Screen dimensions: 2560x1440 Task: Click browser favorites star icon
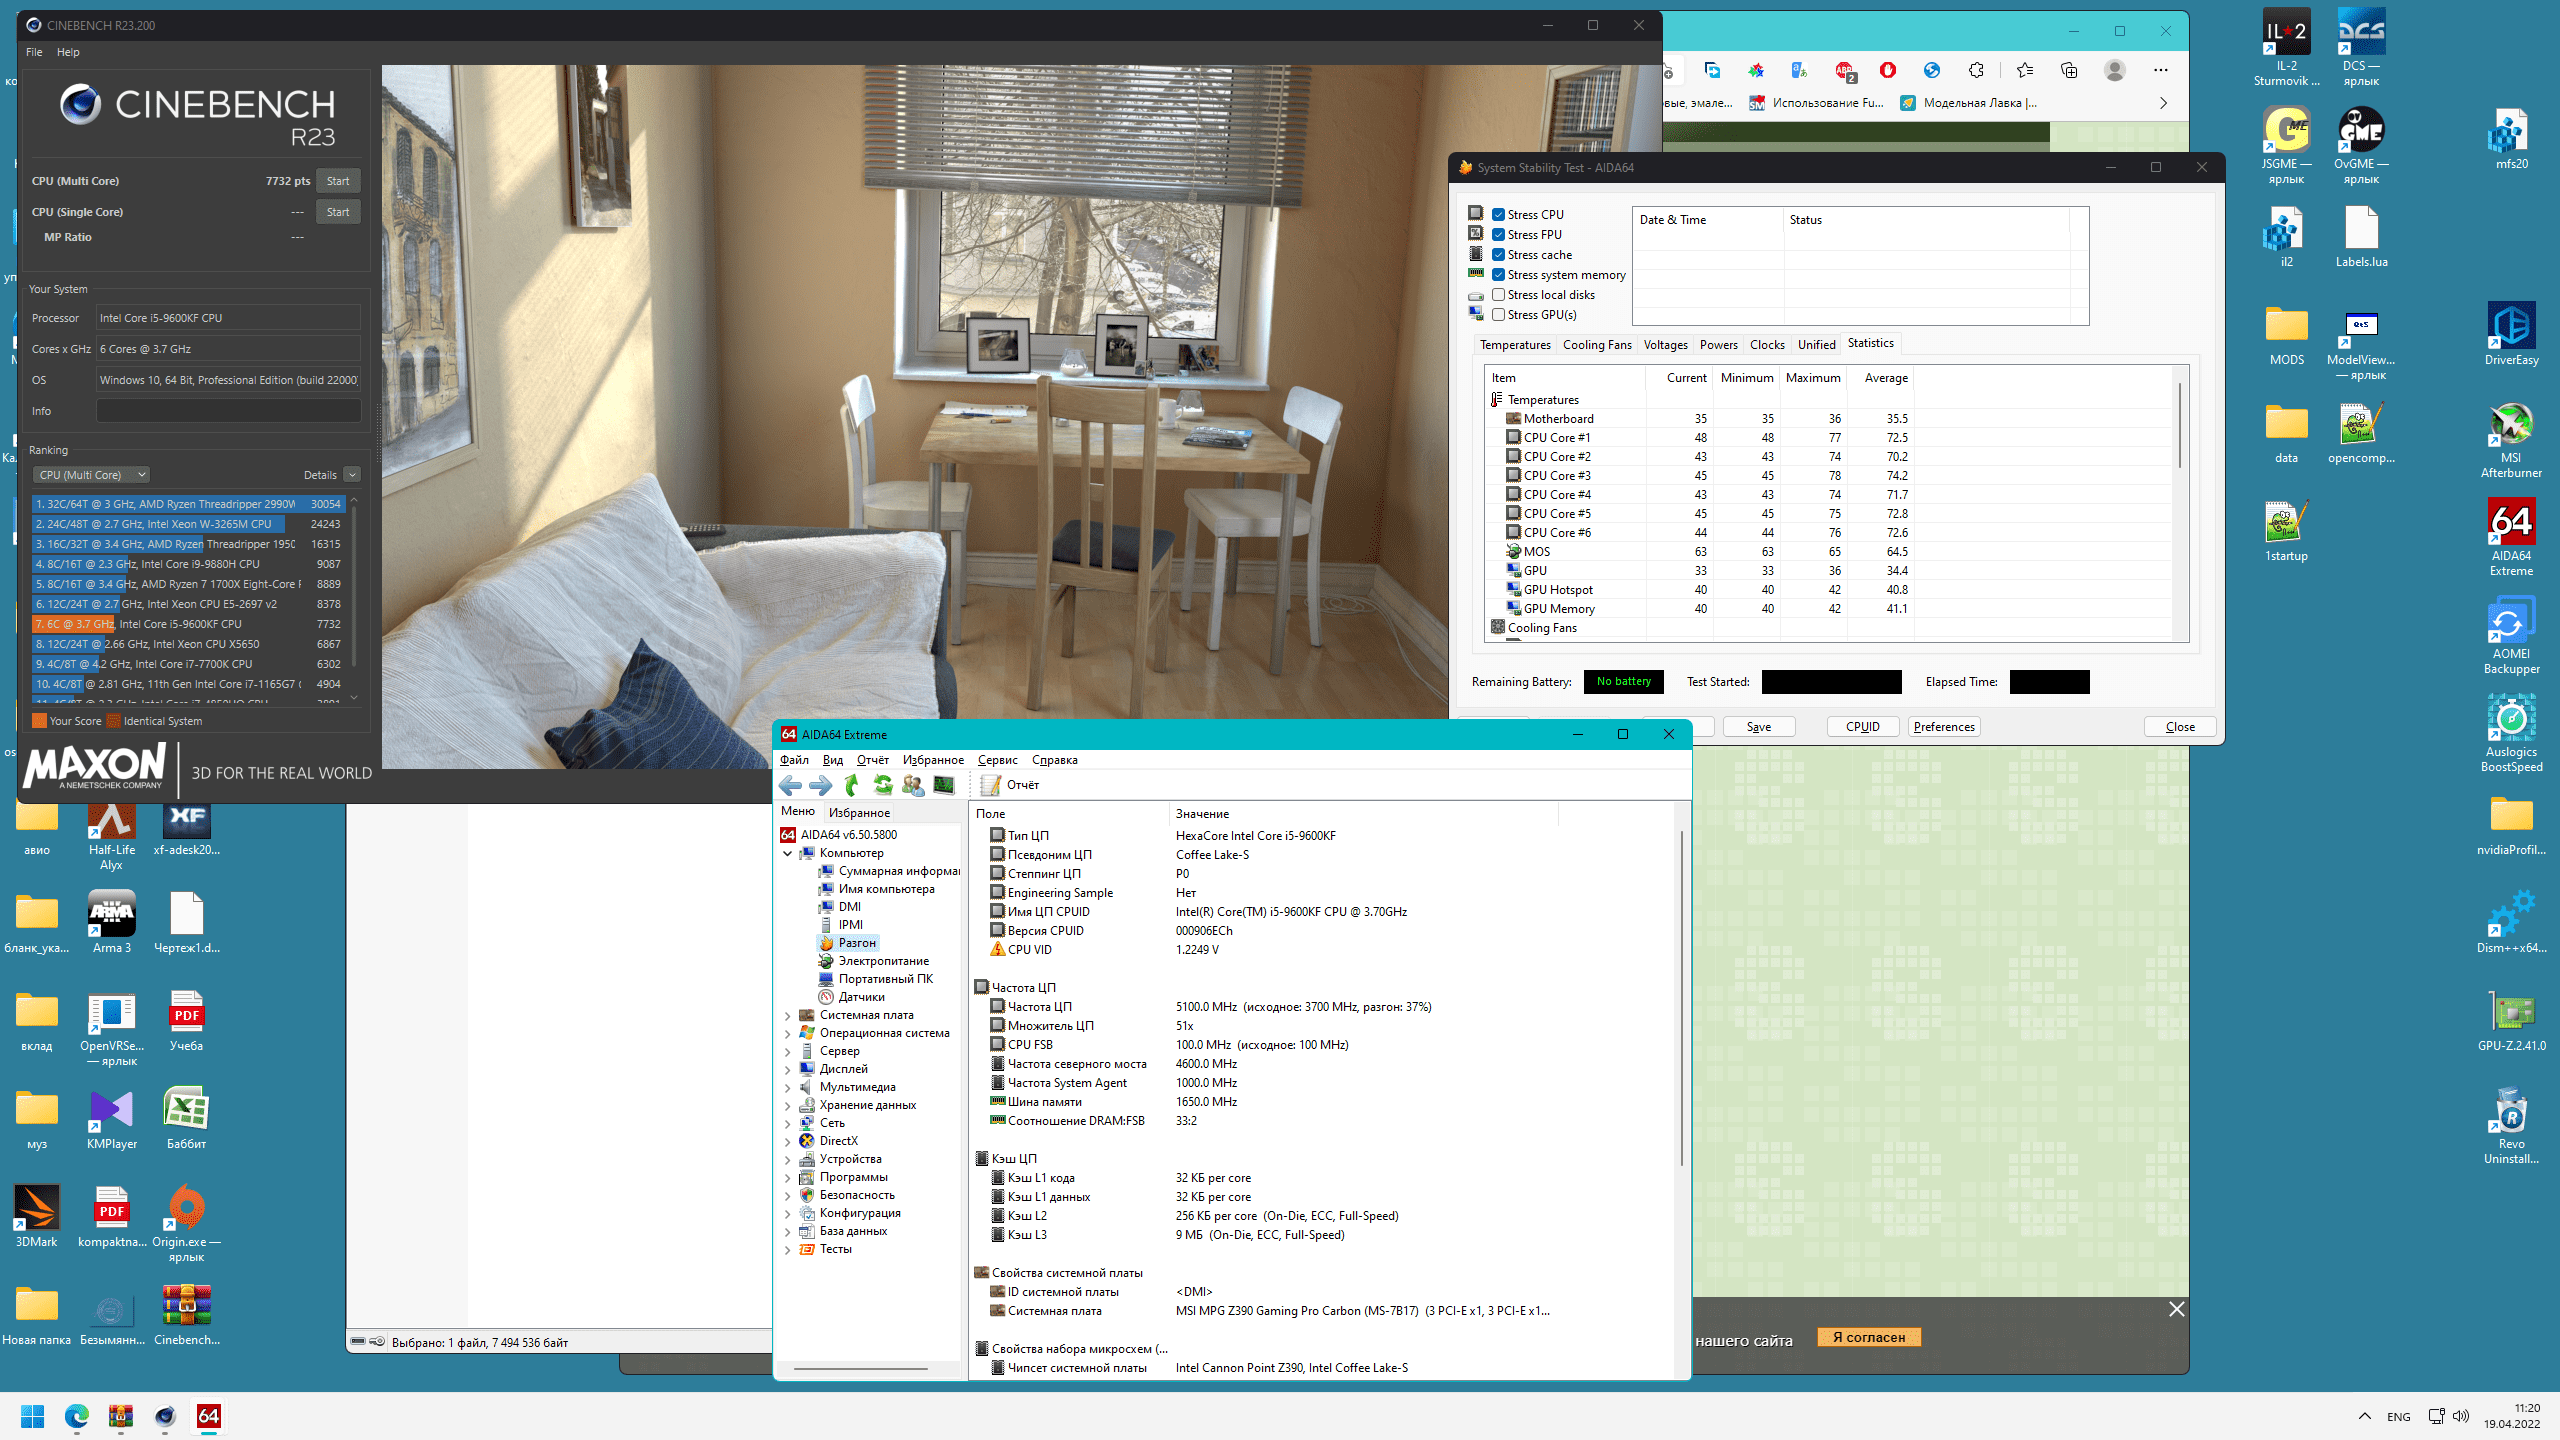pos(2025,70)
